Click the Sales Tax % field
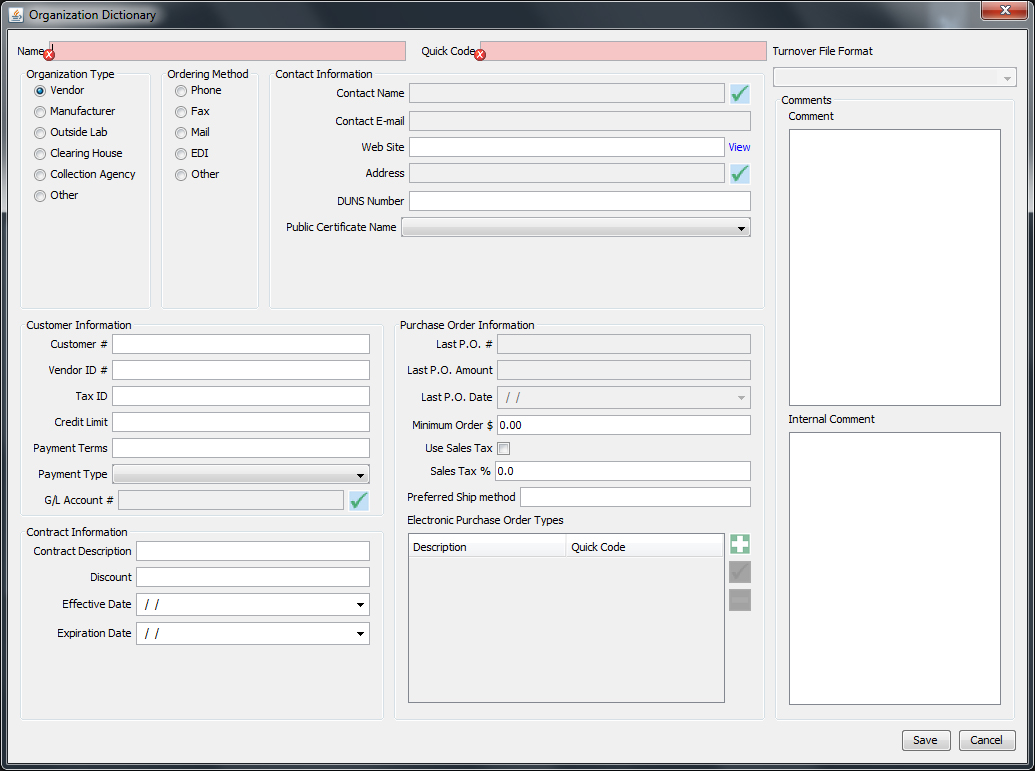Screen dimensions: 1035x771 pyautogui.click(x=623, y=471)
